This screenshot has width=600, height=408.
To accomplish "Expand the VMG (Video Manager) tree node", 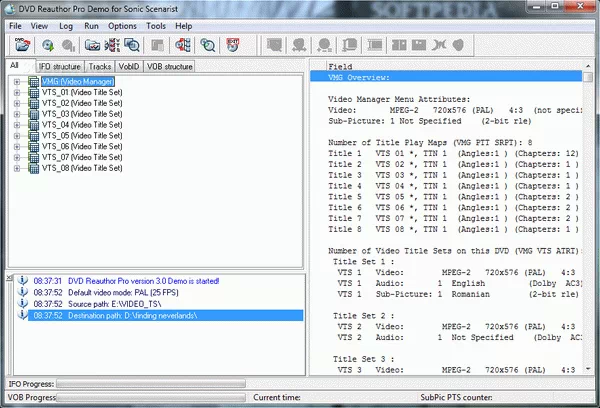I will (x=17, y=81).
